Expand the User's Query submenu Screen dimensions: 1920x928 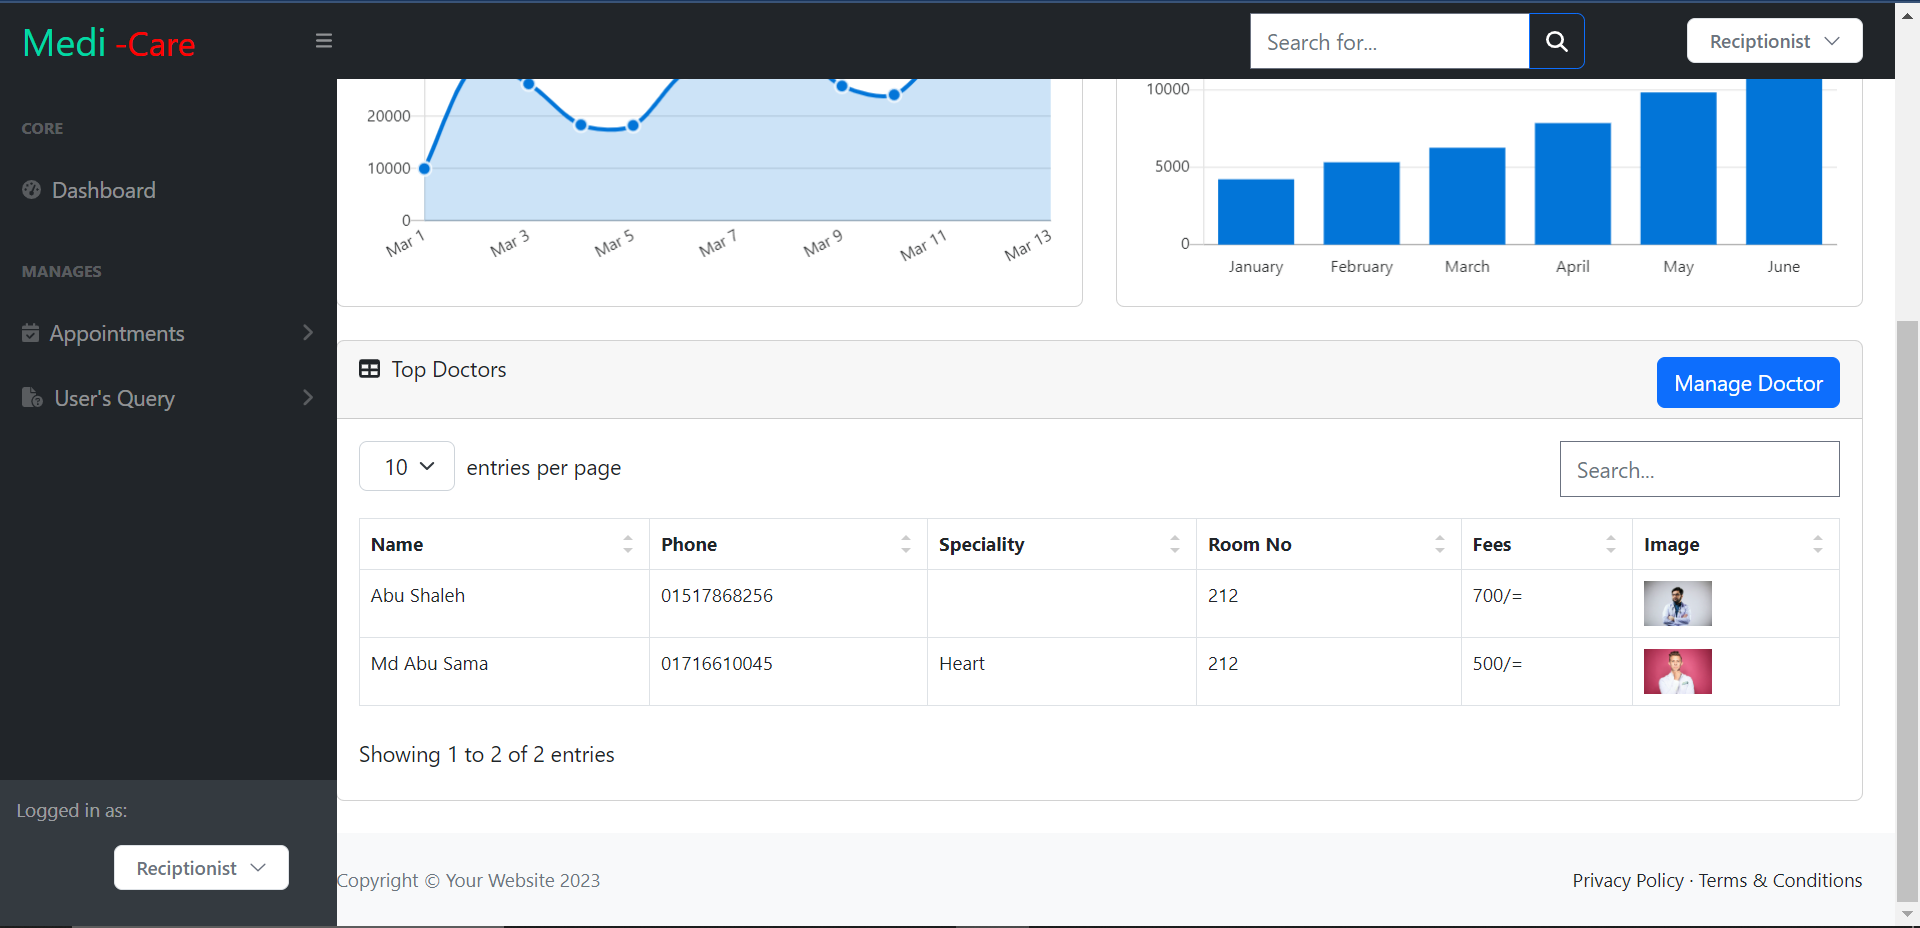(x=307, y=397)
